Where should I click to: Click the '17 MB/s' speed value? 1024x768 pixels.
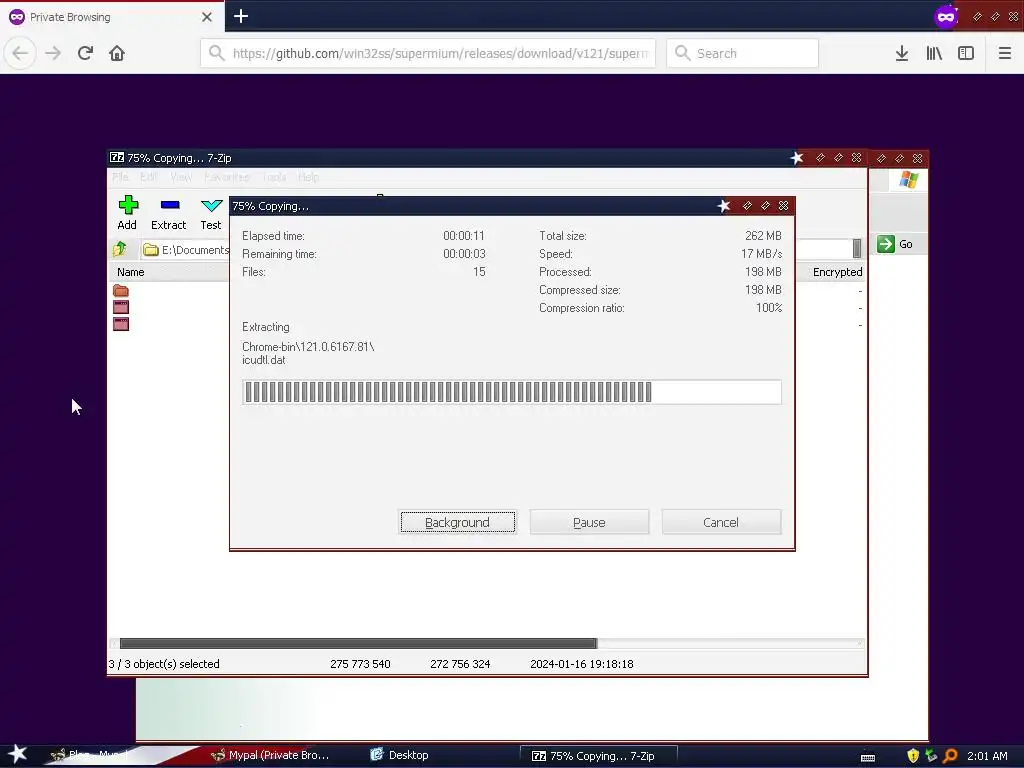pyautogui.click(x=761, y=253)
